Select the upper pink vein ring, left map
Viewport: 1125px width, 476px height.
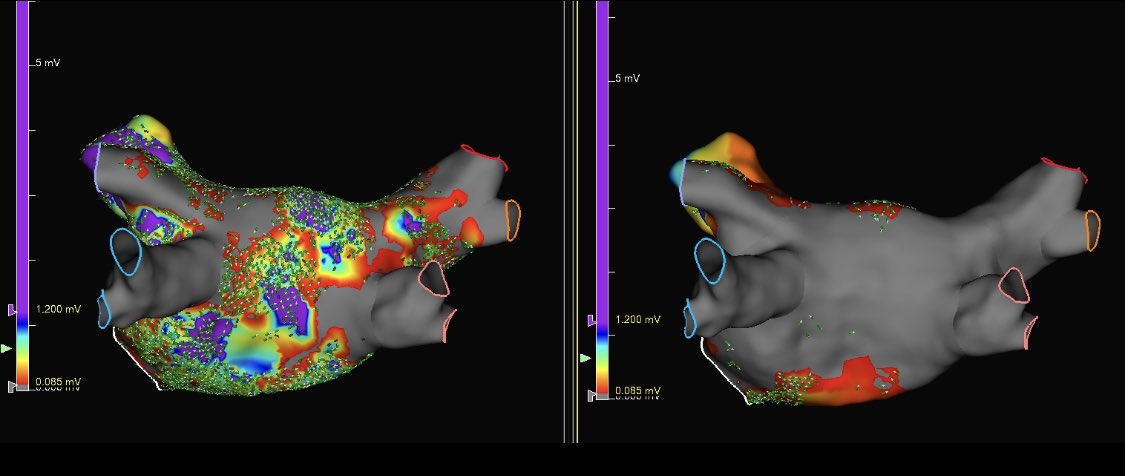click(x=434, y=279)
